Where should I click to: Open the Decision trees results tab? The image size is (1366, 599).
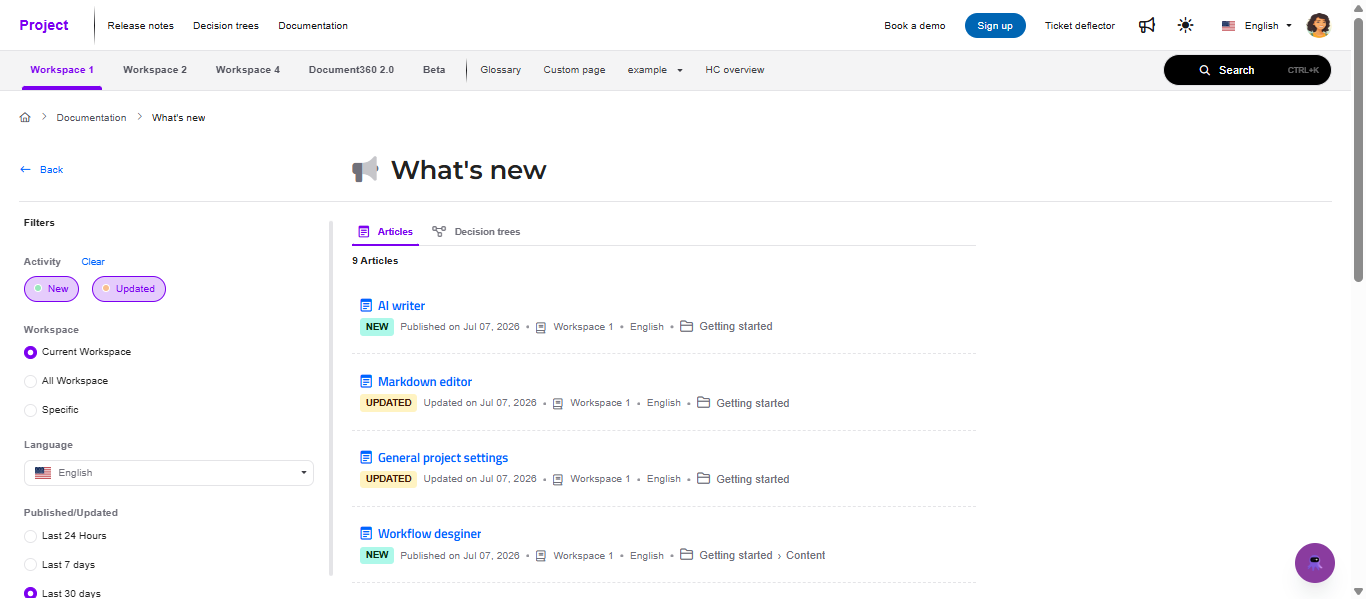(x=476, y=232)
